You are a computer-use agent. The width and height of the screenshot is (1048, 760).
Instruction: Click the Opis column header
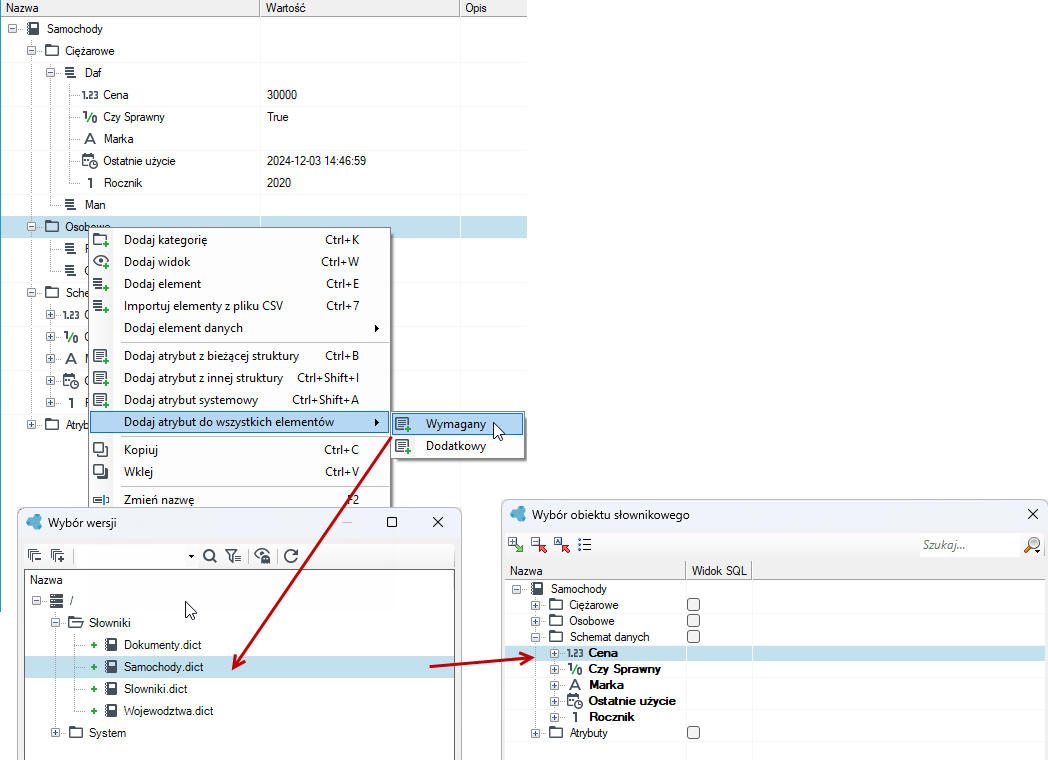coord(494,8)
